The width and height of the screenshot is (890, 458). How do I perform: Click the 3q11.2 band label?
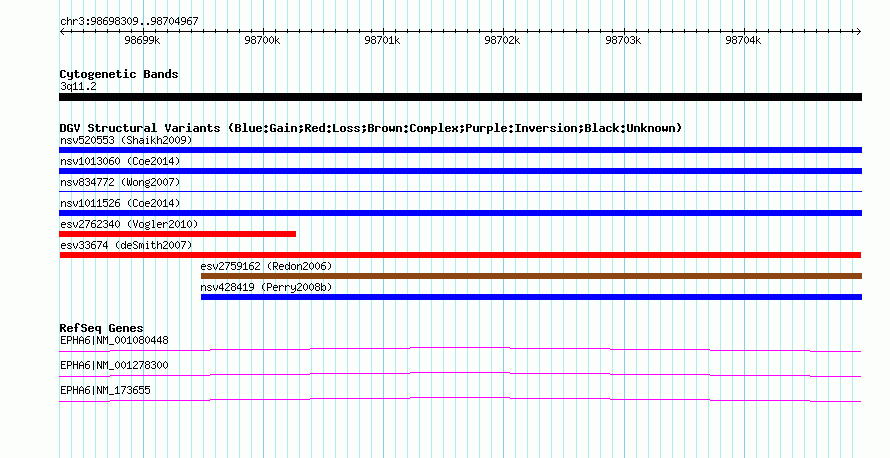pyautogui.click(x=78, y=86)
